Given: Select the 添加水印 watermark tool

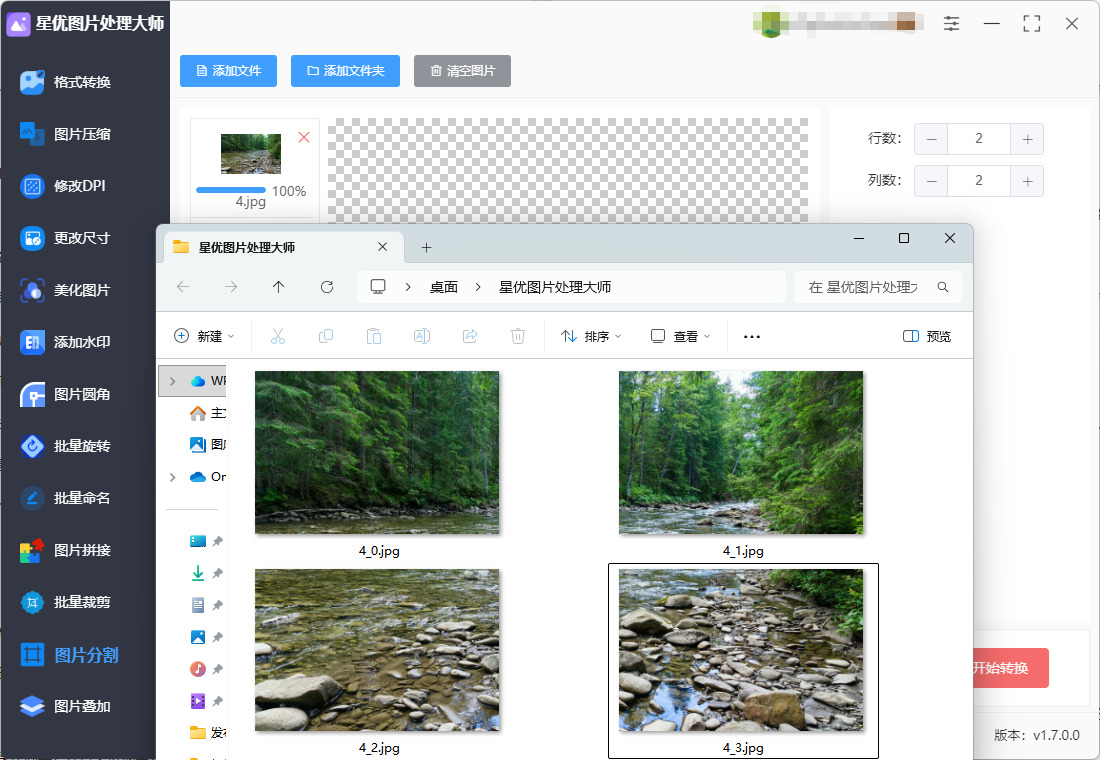Looking at the screenshot, I should coord(80,342).
